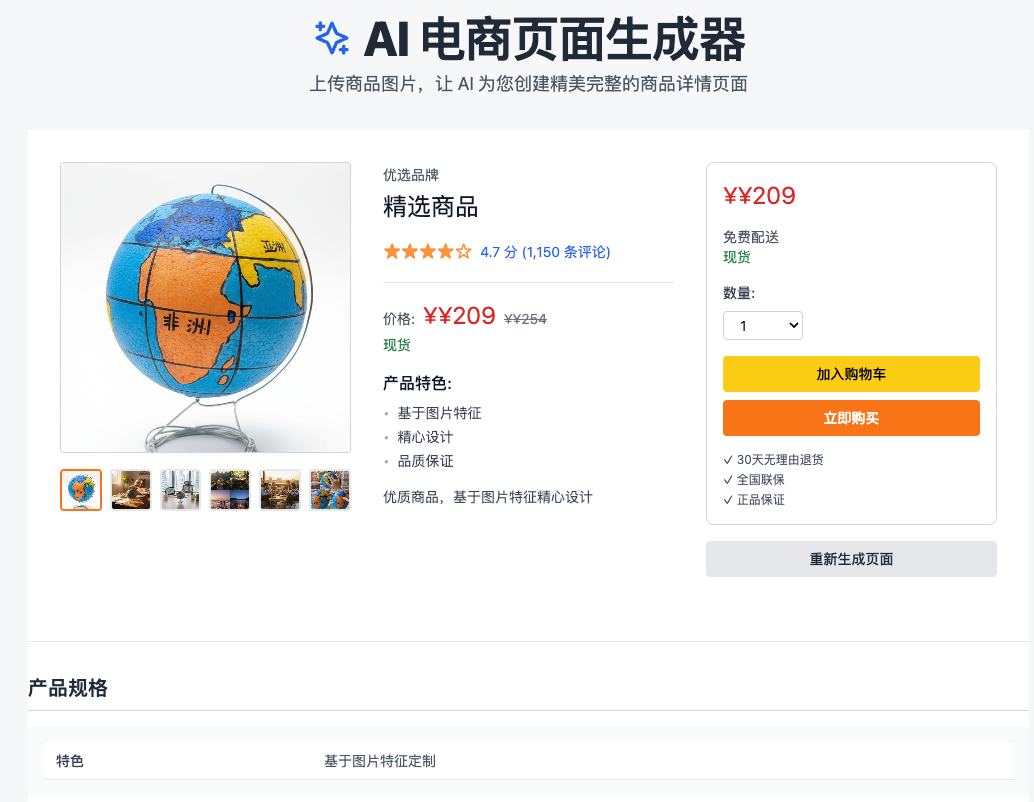
Task: Select the third thumbnail with office window
Action: (181, 490)
